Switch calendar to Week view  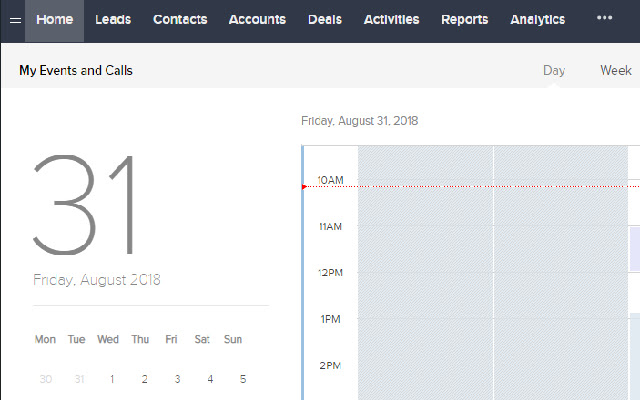coord(616,71)
